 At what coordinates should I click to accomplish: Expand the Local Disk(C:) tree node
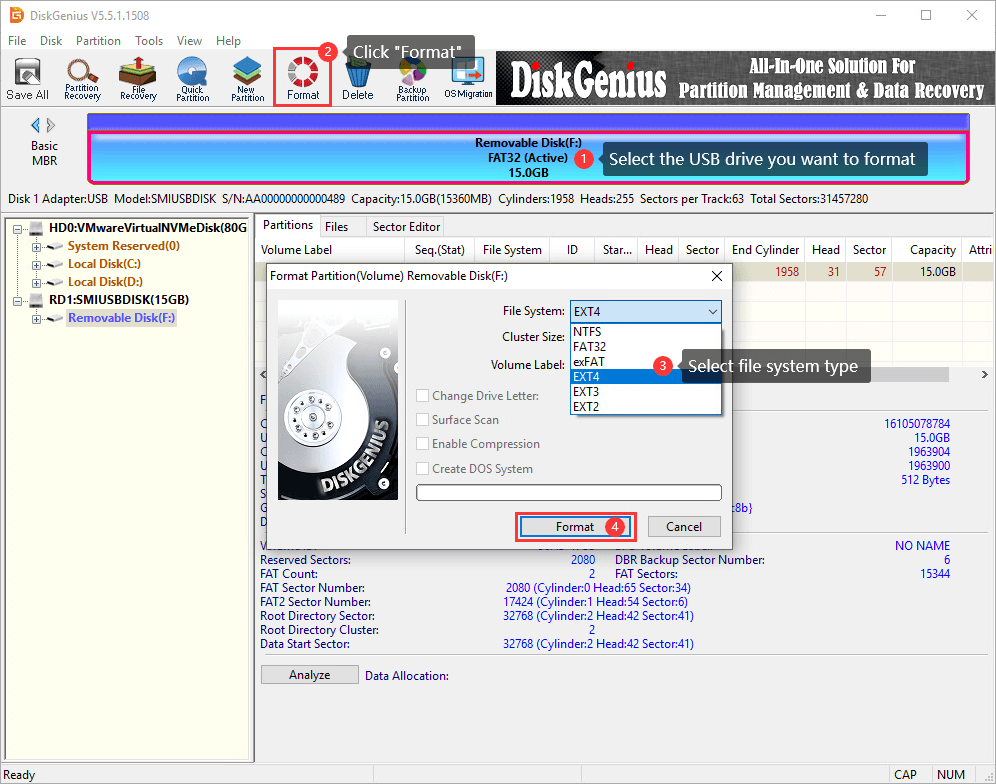[x=36, y=265]
